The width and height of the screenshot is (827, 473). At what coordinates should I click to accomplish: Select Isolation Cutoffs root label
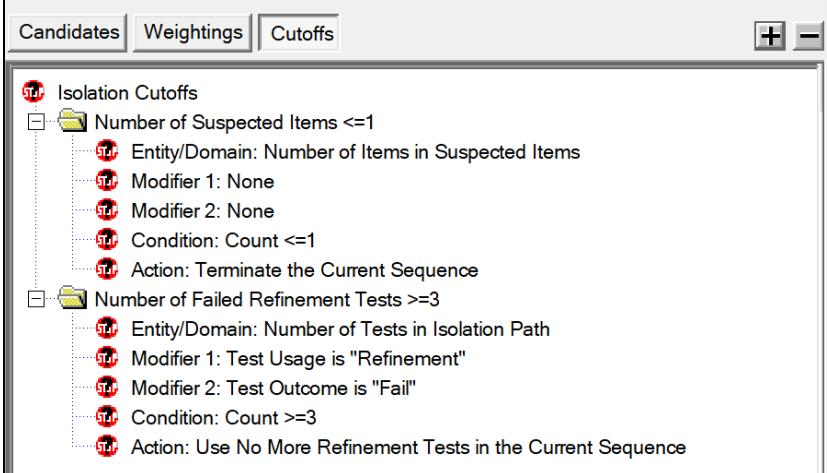tap(128, 93)
